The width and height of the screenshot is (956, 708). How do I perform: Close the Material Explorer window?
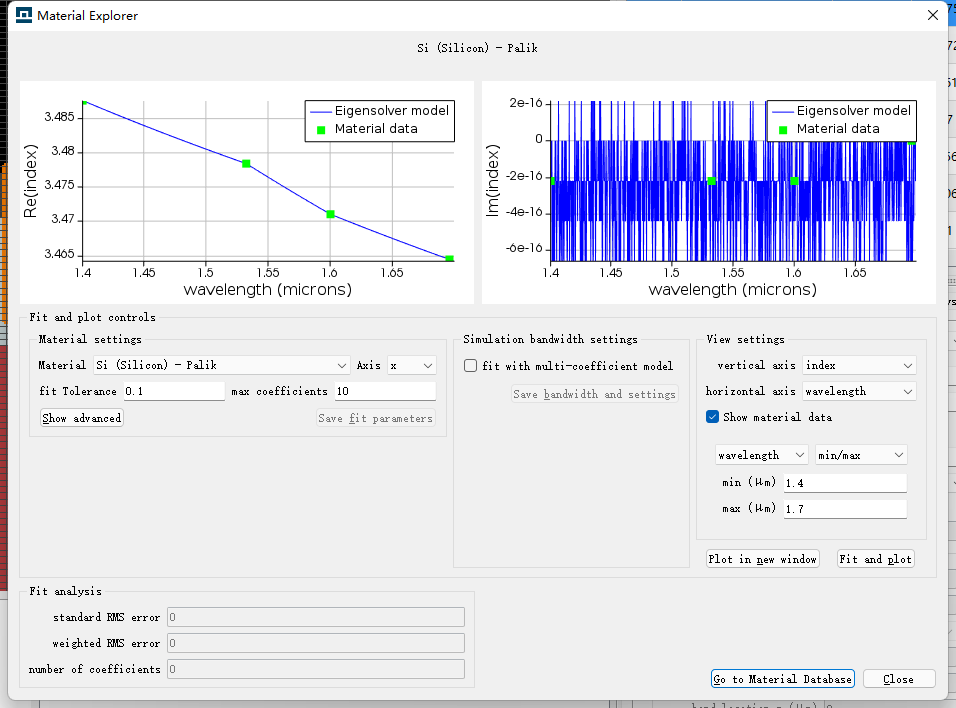(933, 15)
